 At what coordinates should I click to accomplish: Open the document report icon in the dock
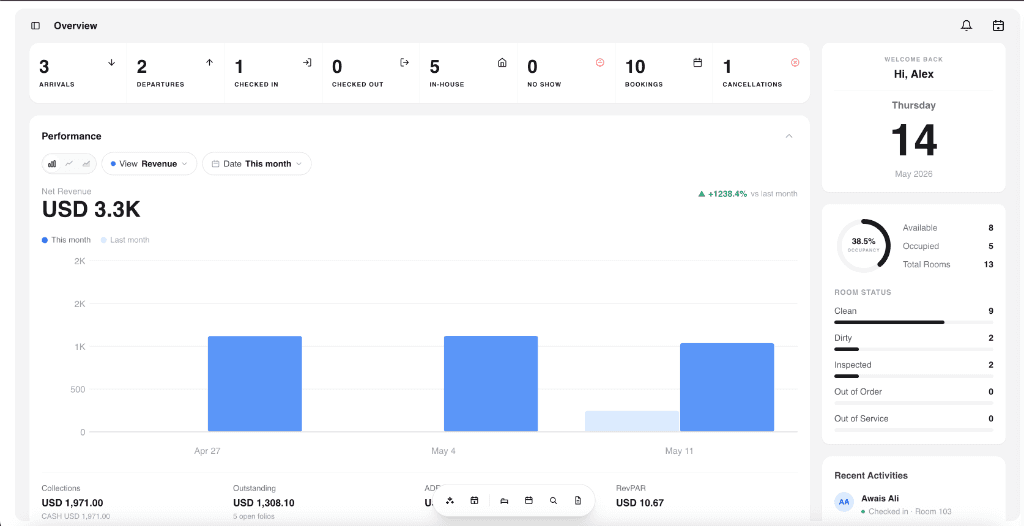[x=578, y=501]
